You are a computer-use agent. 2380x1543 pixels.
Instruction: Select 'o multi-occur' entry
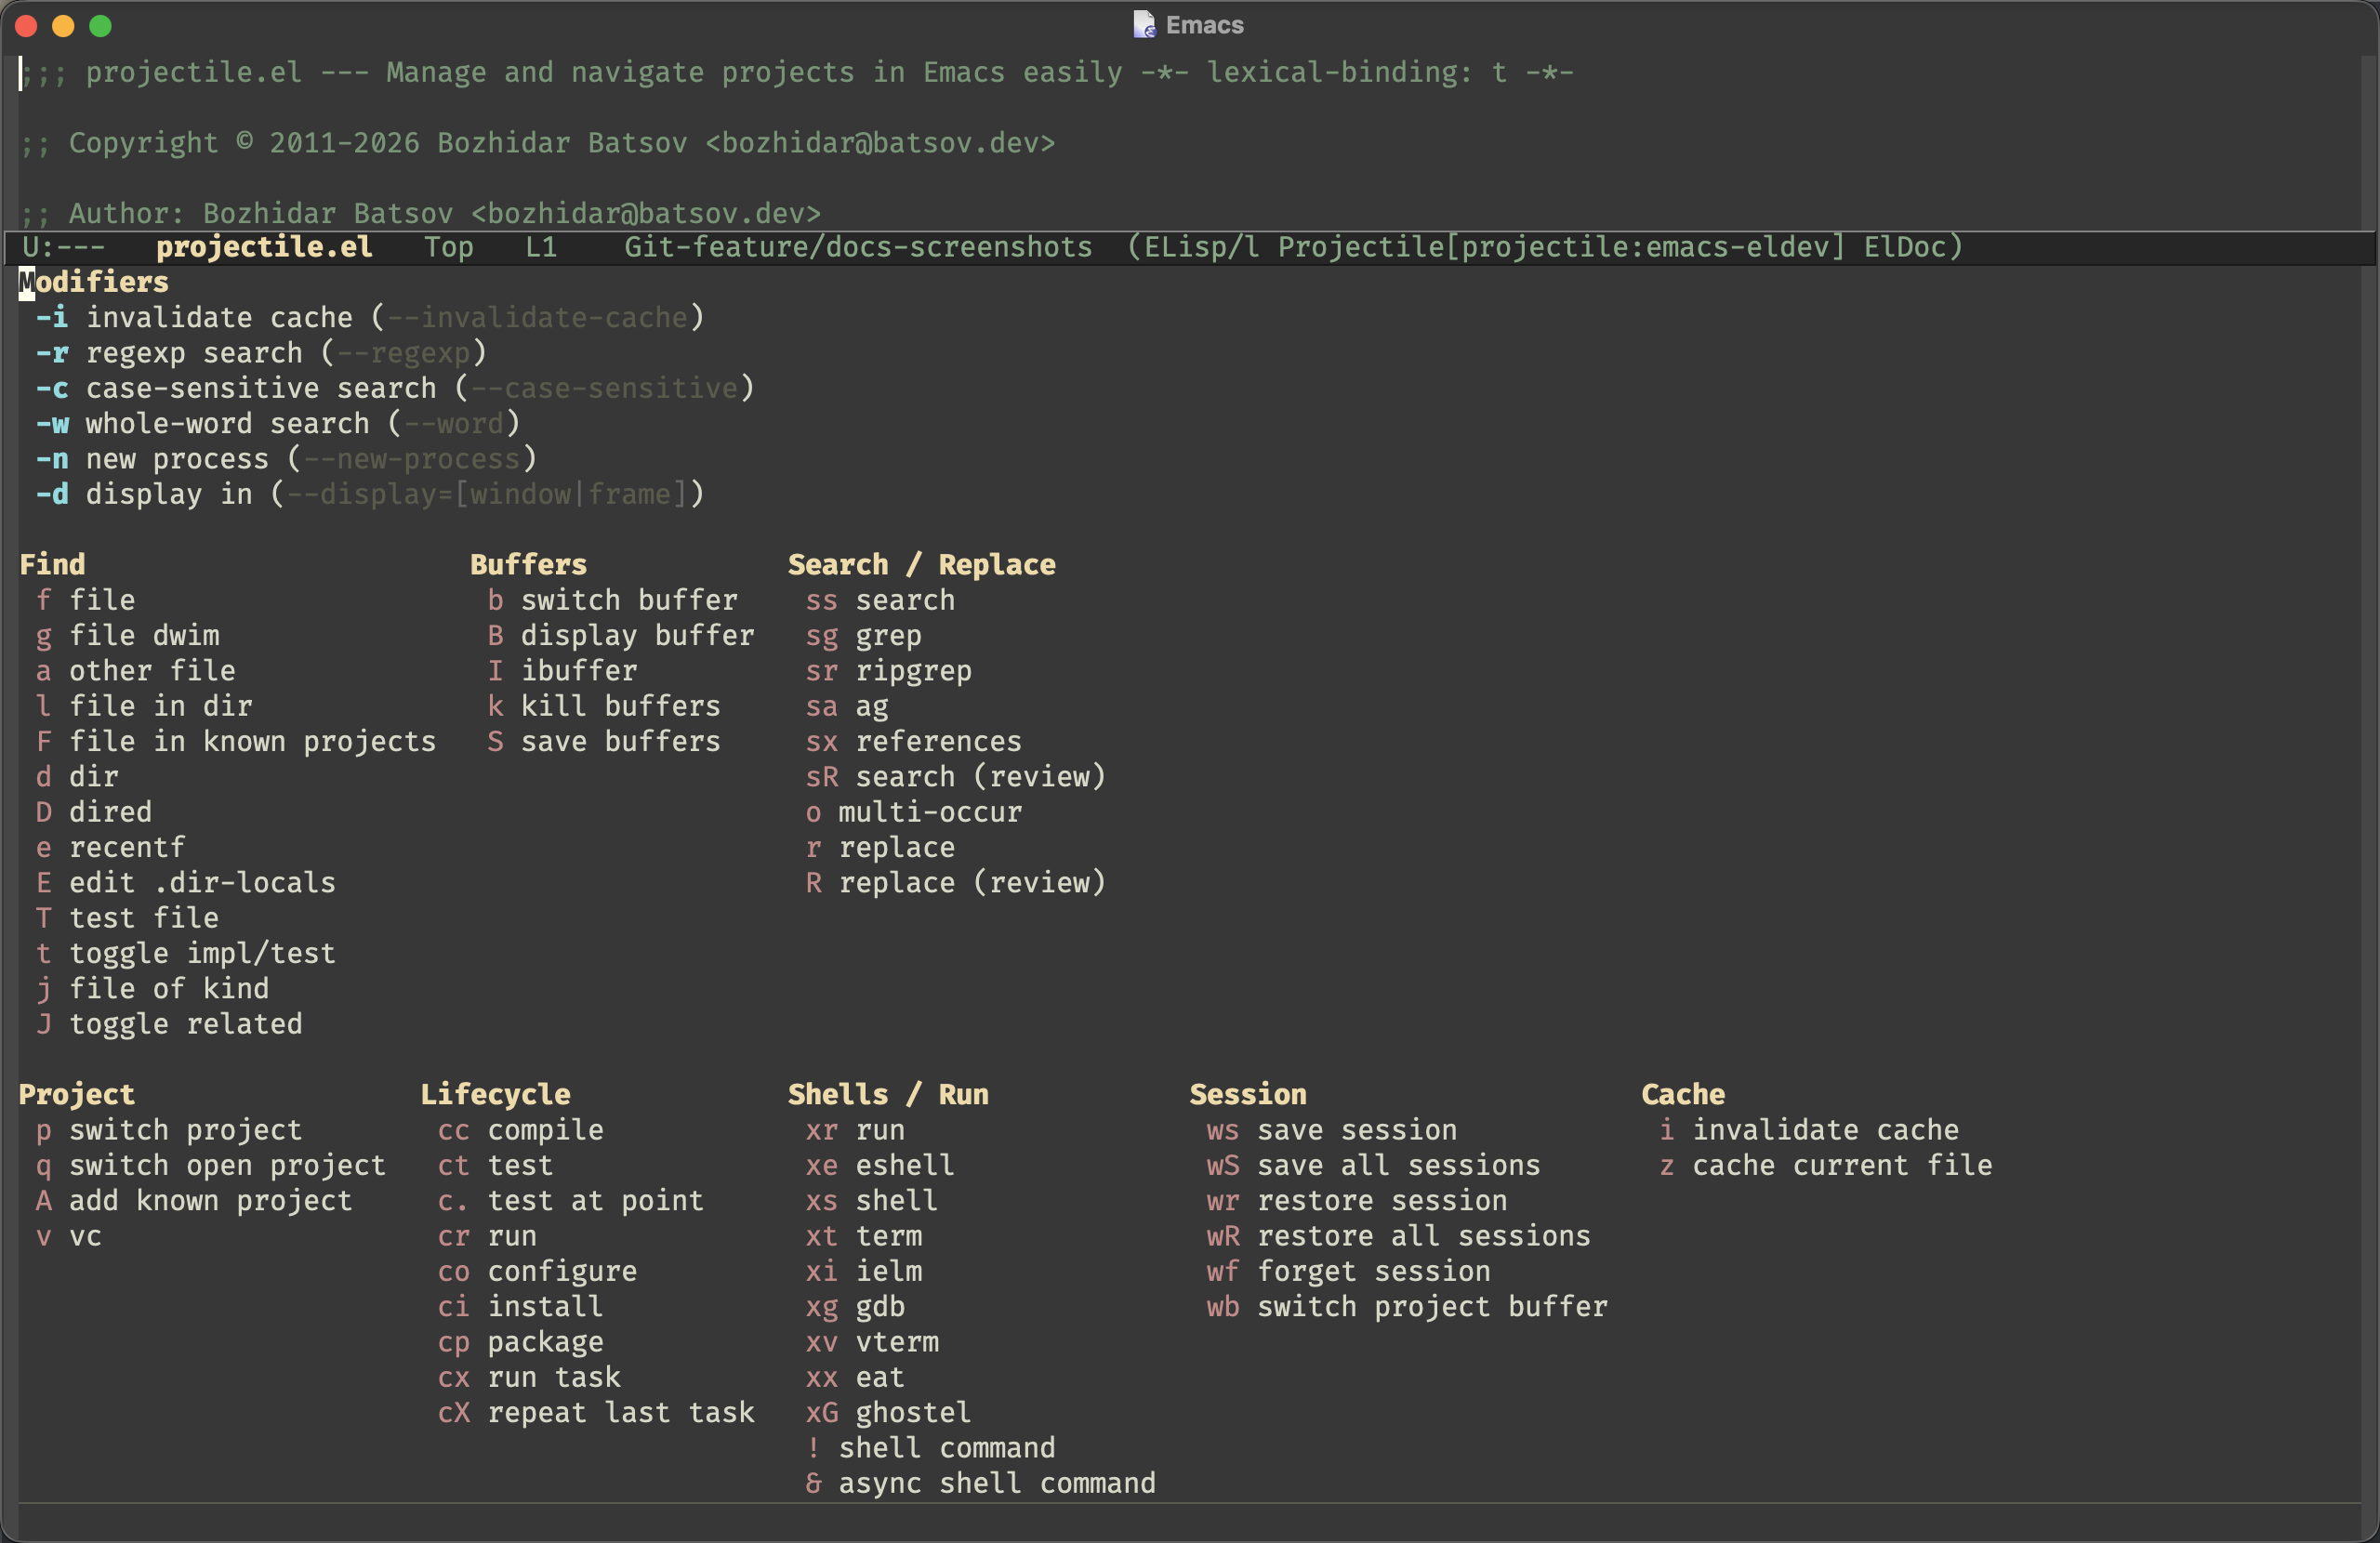(x=914, y=812)
